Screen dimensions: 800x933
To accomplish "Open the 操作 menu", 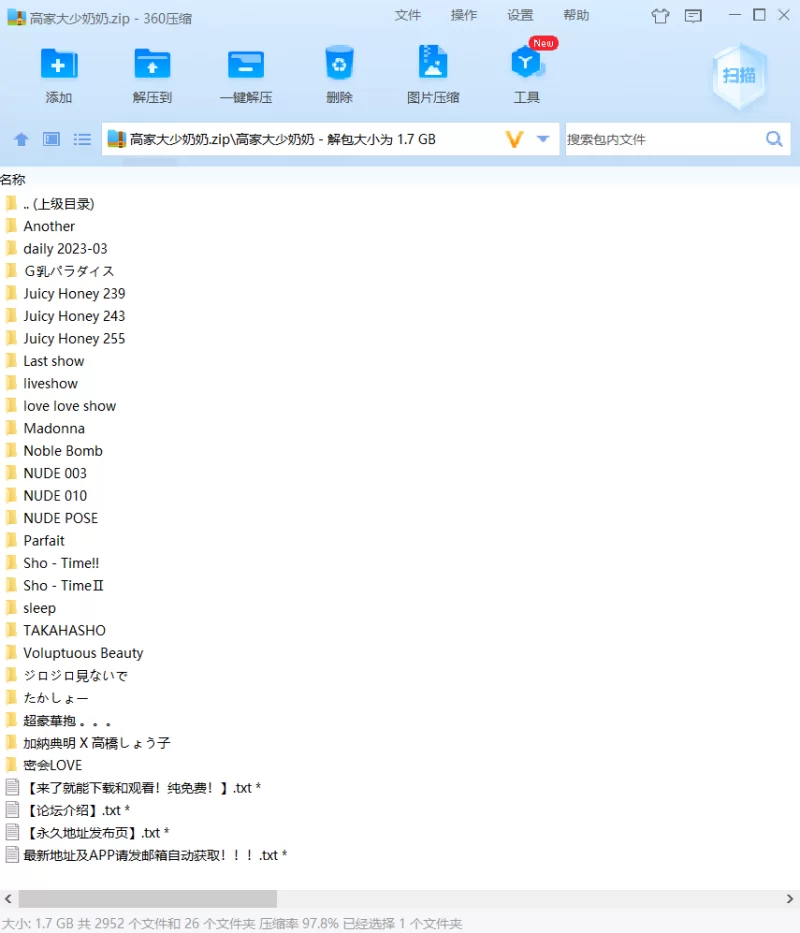I will [x=464, y=15].
